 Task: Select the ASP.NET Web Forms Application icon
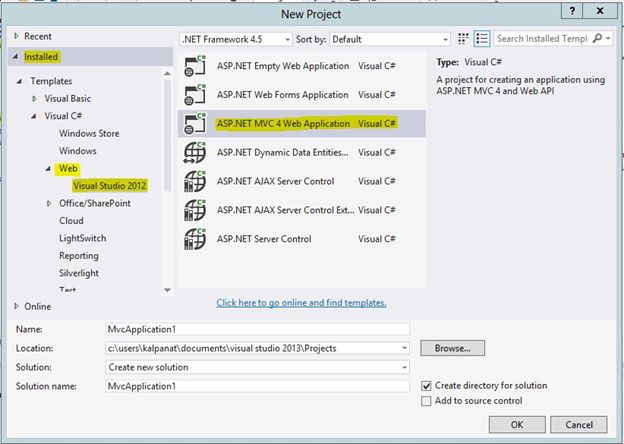pyautogui.click(x=195, y=95)
